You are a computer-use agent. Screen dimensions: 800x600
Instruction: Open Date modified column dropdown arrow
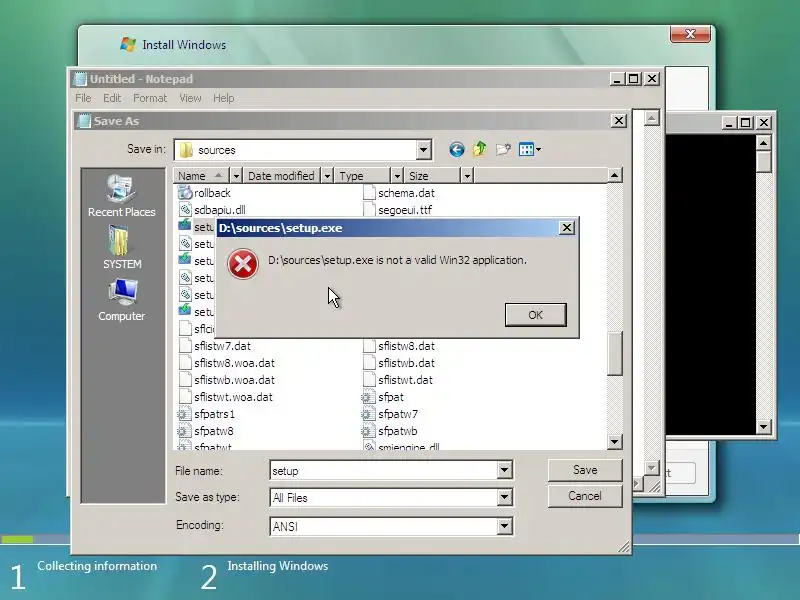pyautogui.click(x=327, y=176)
